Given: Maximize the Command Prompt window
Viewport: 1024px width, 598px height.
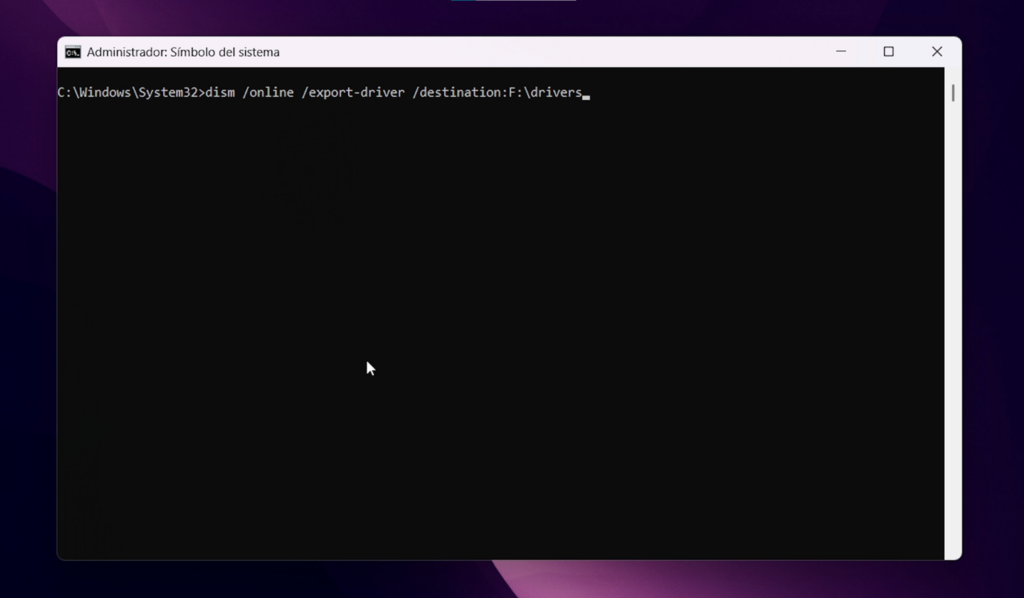Looking at the screenshot, I should [x=888, y=52].
